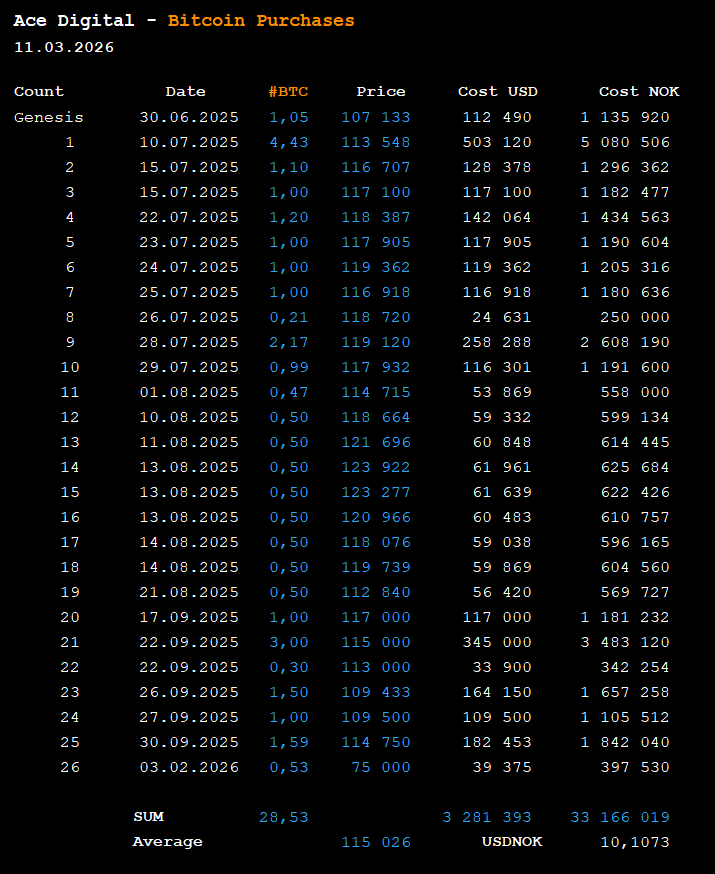Click USD cost 182 453
The image size is (715, 874).
[x=497, y=742]
